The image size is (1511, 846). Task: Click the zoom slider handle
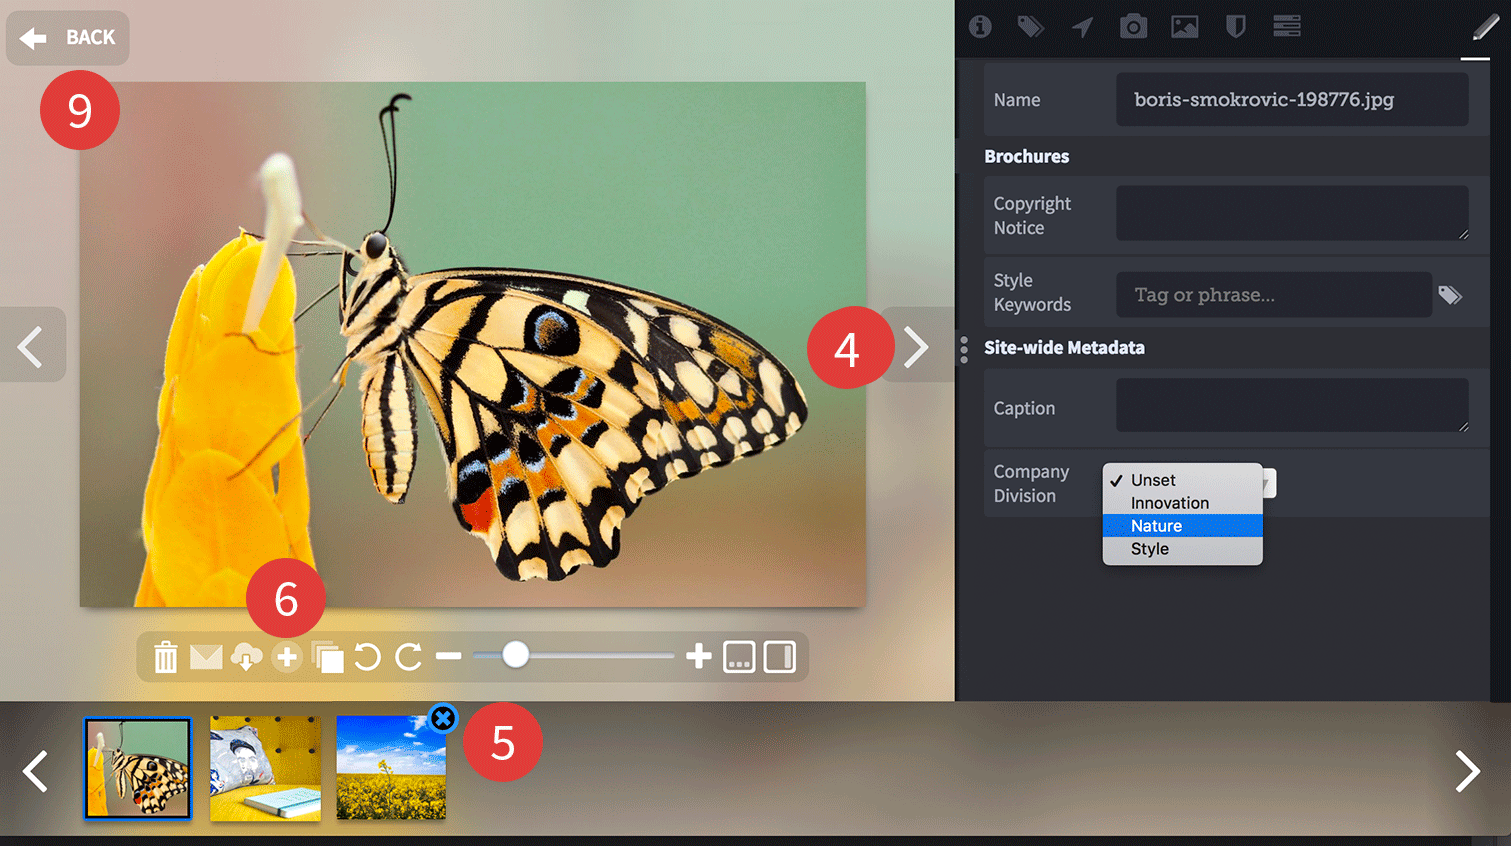[x=515, y=655]
